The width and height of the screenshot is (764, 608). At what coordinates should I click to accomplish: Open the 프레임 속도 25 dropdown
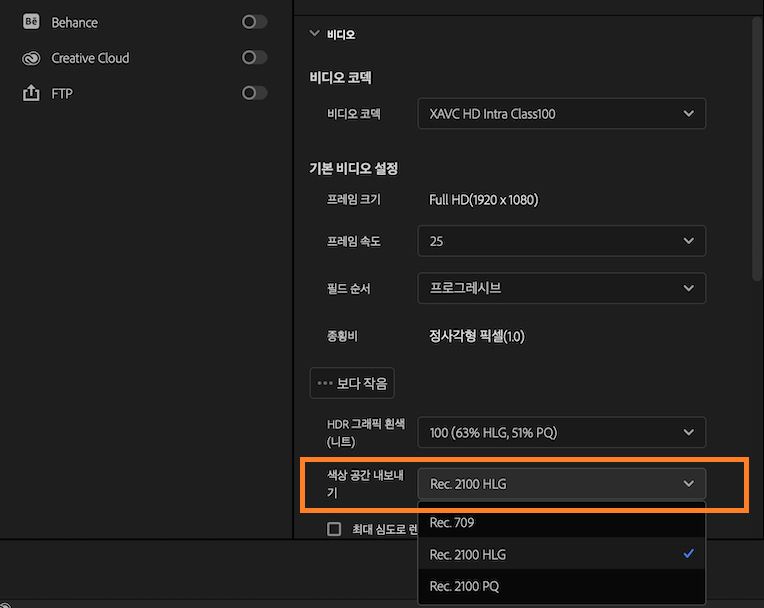pos(561,241)
